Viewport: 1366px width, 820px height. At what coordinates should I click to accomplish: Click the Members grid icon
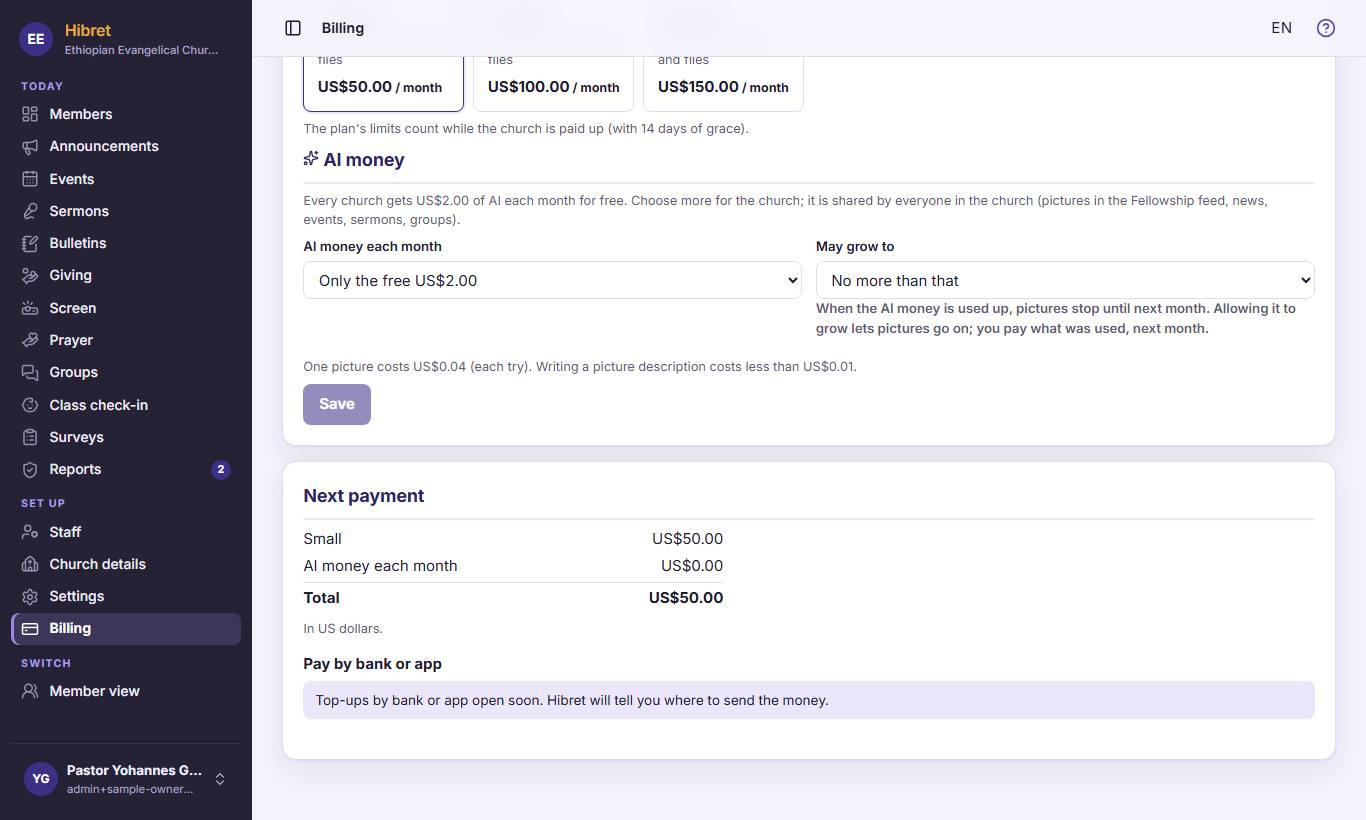coord(30,114)
